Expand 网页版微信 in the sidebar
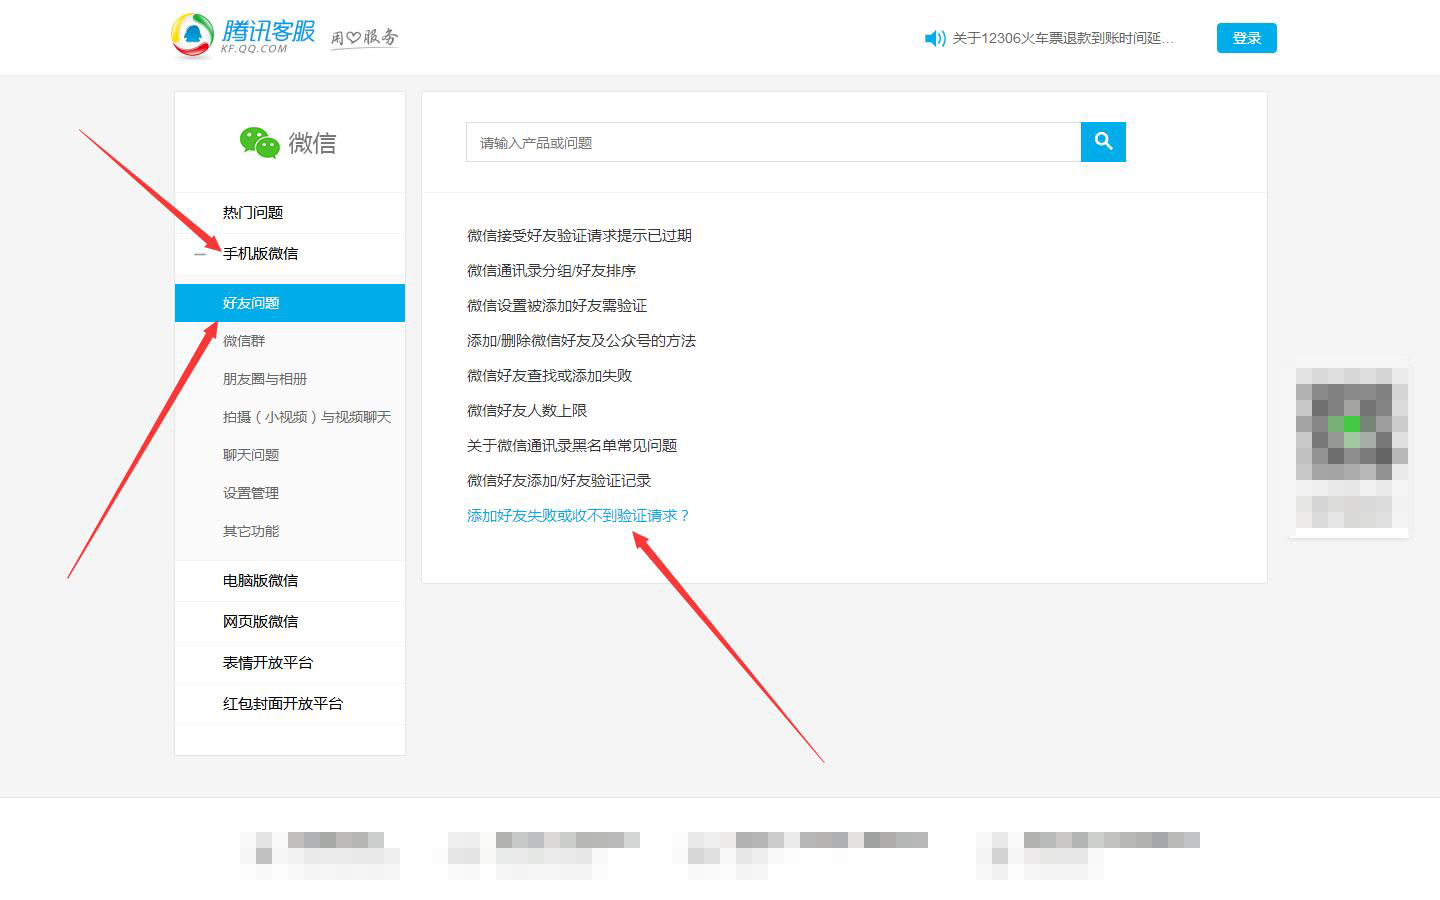Image resolution: width=1440 pixels, height=900 pixels. [x=260, y=622]
